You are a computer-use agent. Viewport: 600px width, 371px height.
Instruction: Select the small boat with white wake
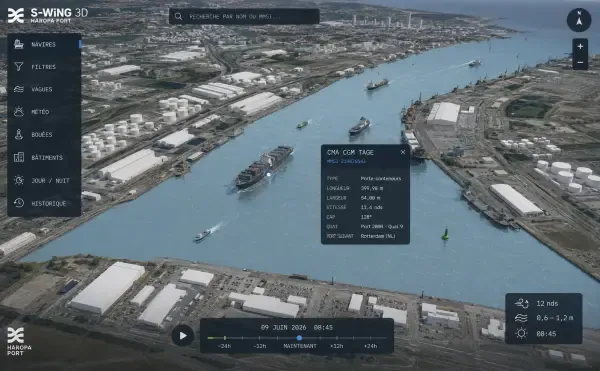(204, 234)
